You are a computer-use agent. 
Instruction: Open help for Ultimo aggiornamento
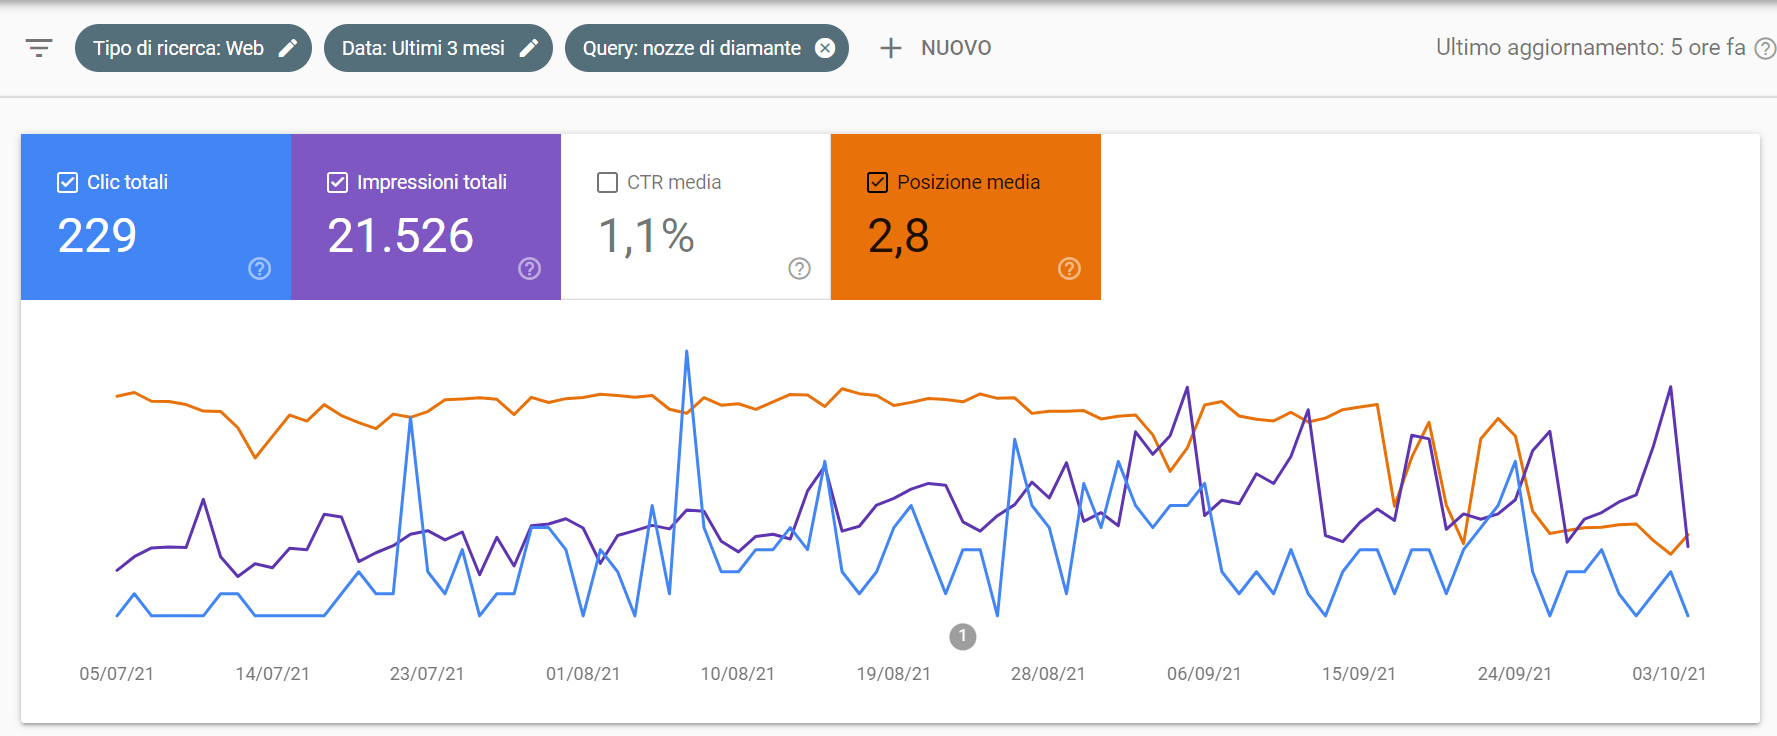(x=1766, y=48)
